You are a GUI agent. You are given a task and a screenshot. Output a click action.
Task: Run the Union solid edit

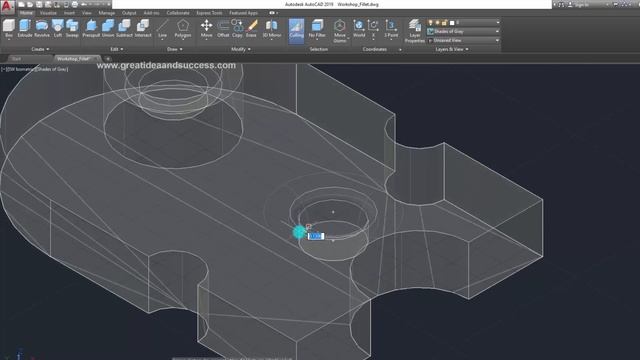[x=108, y=28]
